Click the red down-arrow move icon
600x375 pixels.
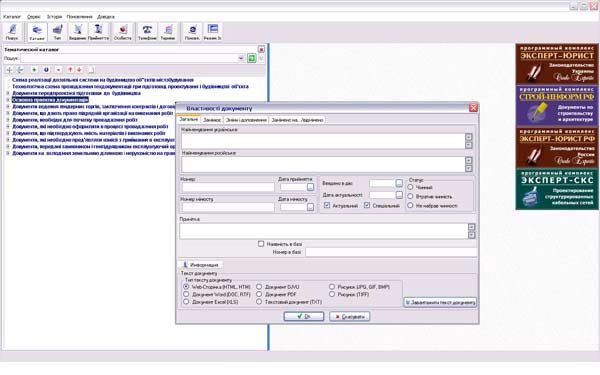coord(79,70)
